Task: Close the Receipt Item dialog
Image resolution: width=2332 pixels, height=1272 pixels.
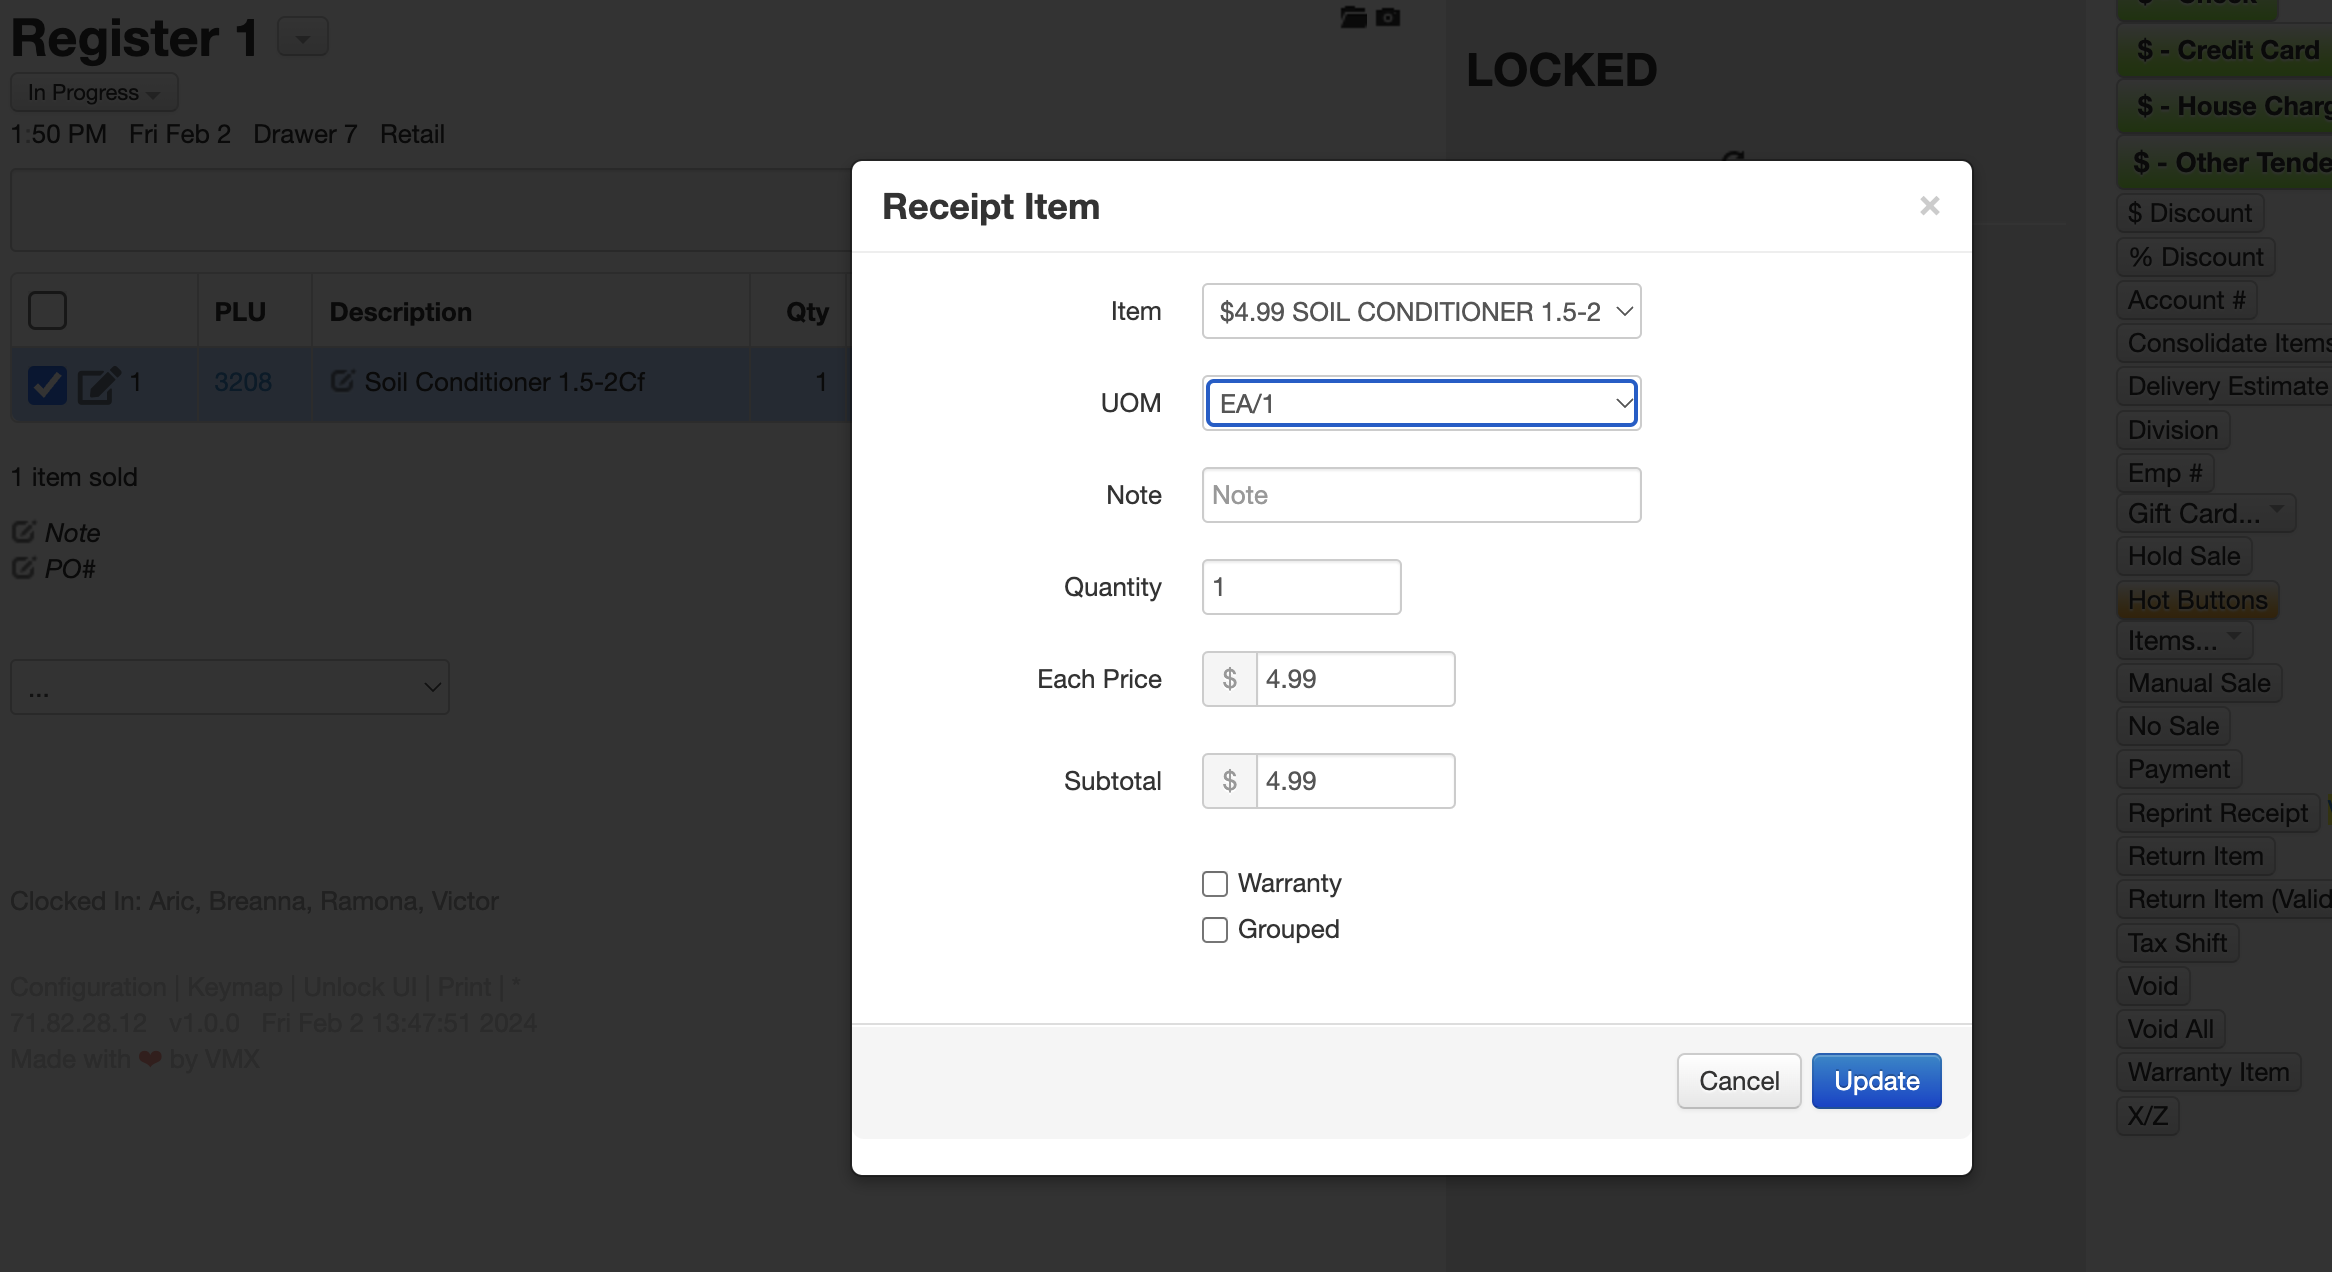Action: (x=1929, y=206)
